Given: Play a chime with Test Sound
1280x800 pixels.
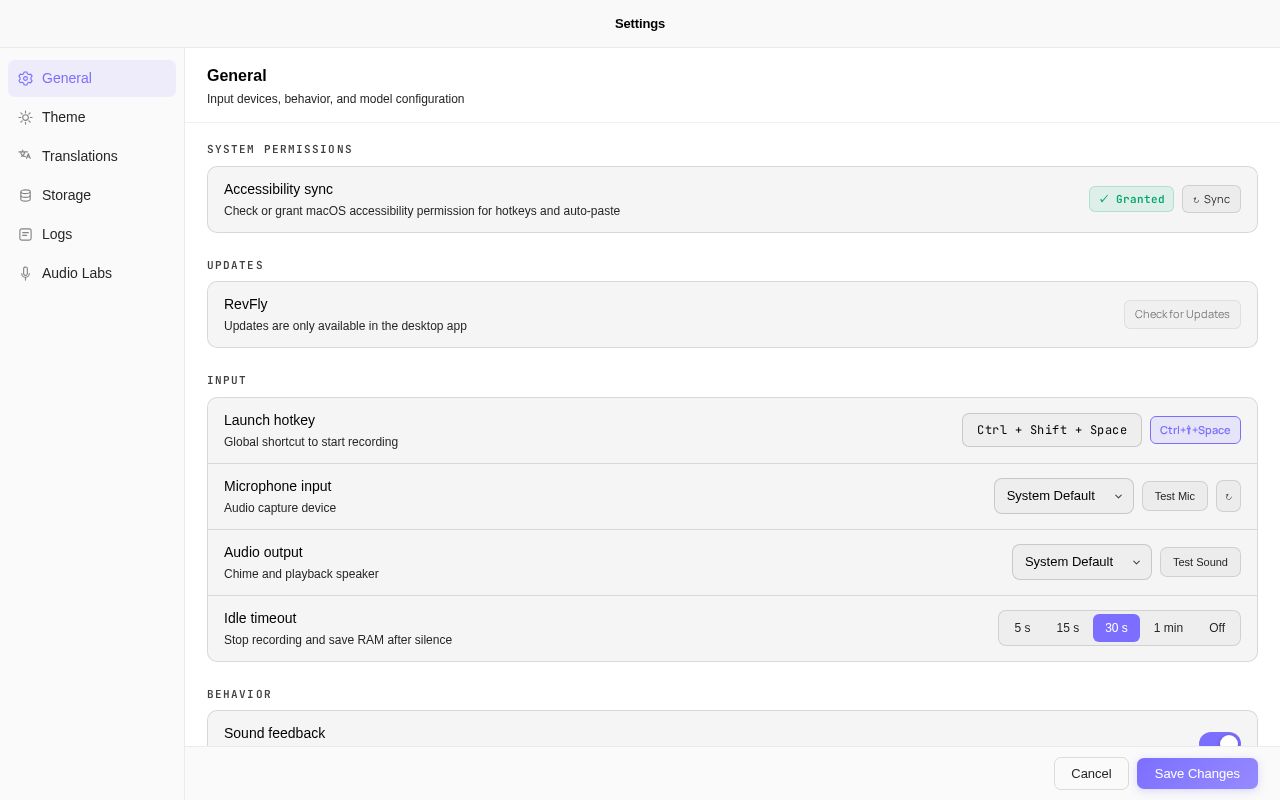Looking at the screenshot, I should pos(1200,562).
